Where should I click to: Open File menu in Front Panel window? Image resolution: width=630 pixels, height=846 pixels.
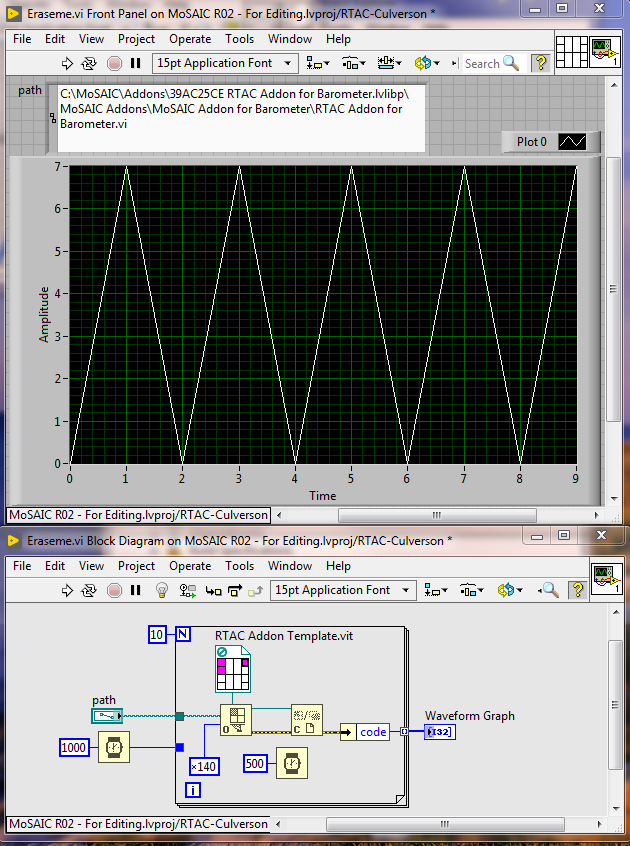[x=22, y=39]
